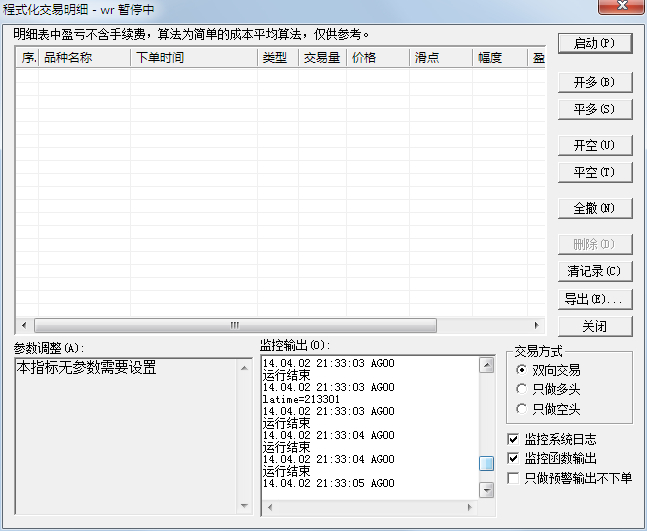
Task: Close the window with the red X
Action: coord(621,6)
